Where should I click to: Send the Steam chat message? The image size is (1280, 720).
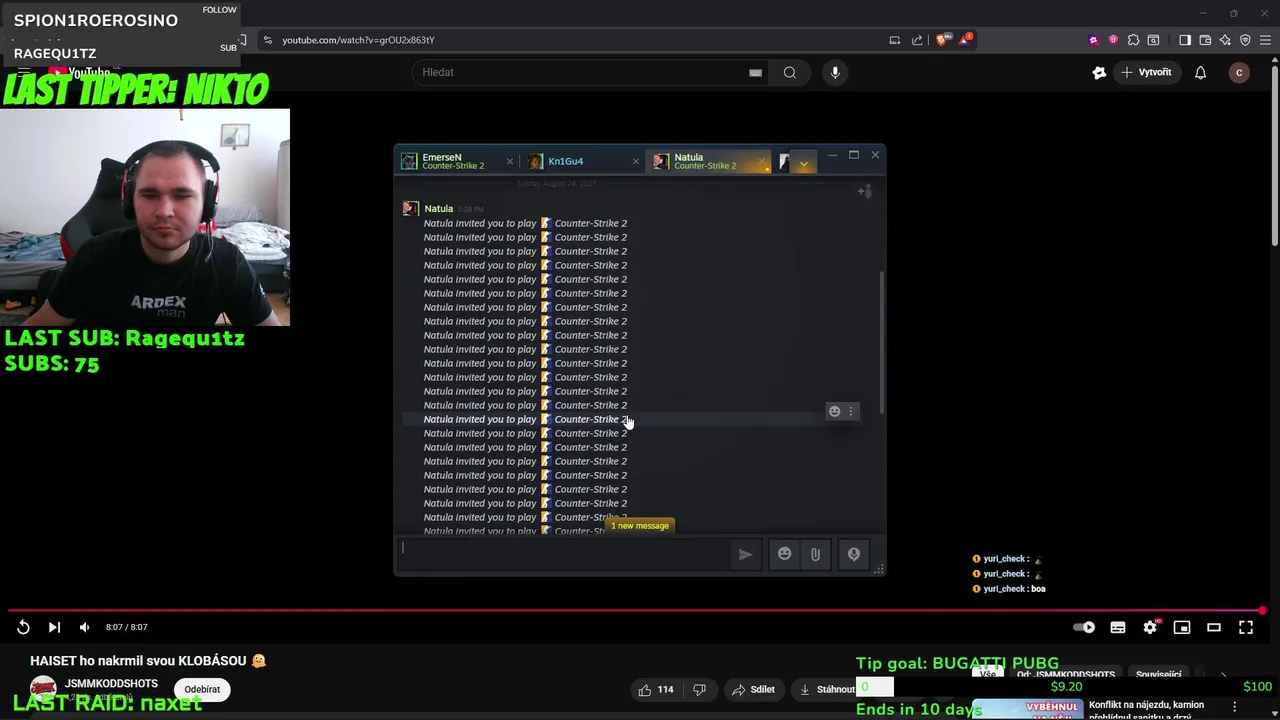point(745,554)
